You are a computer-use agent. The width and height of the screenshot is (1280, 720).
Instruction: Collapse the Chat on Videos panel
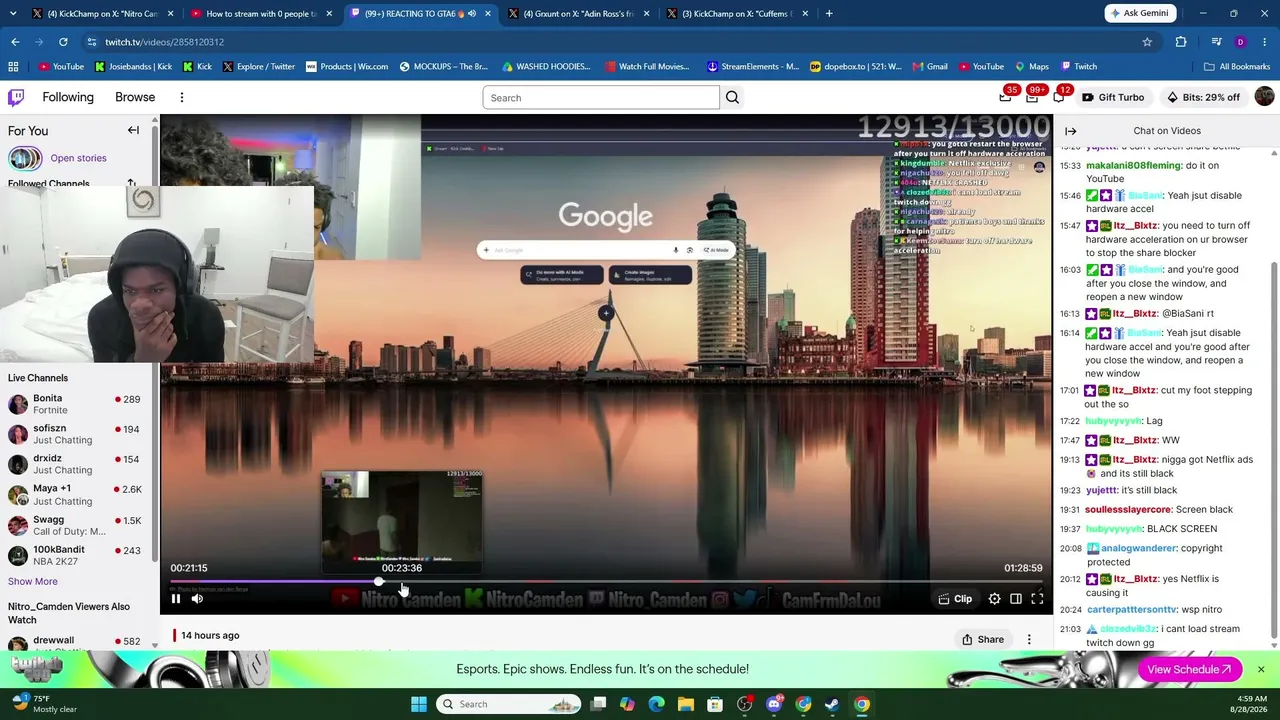(x=1070, y=131)
